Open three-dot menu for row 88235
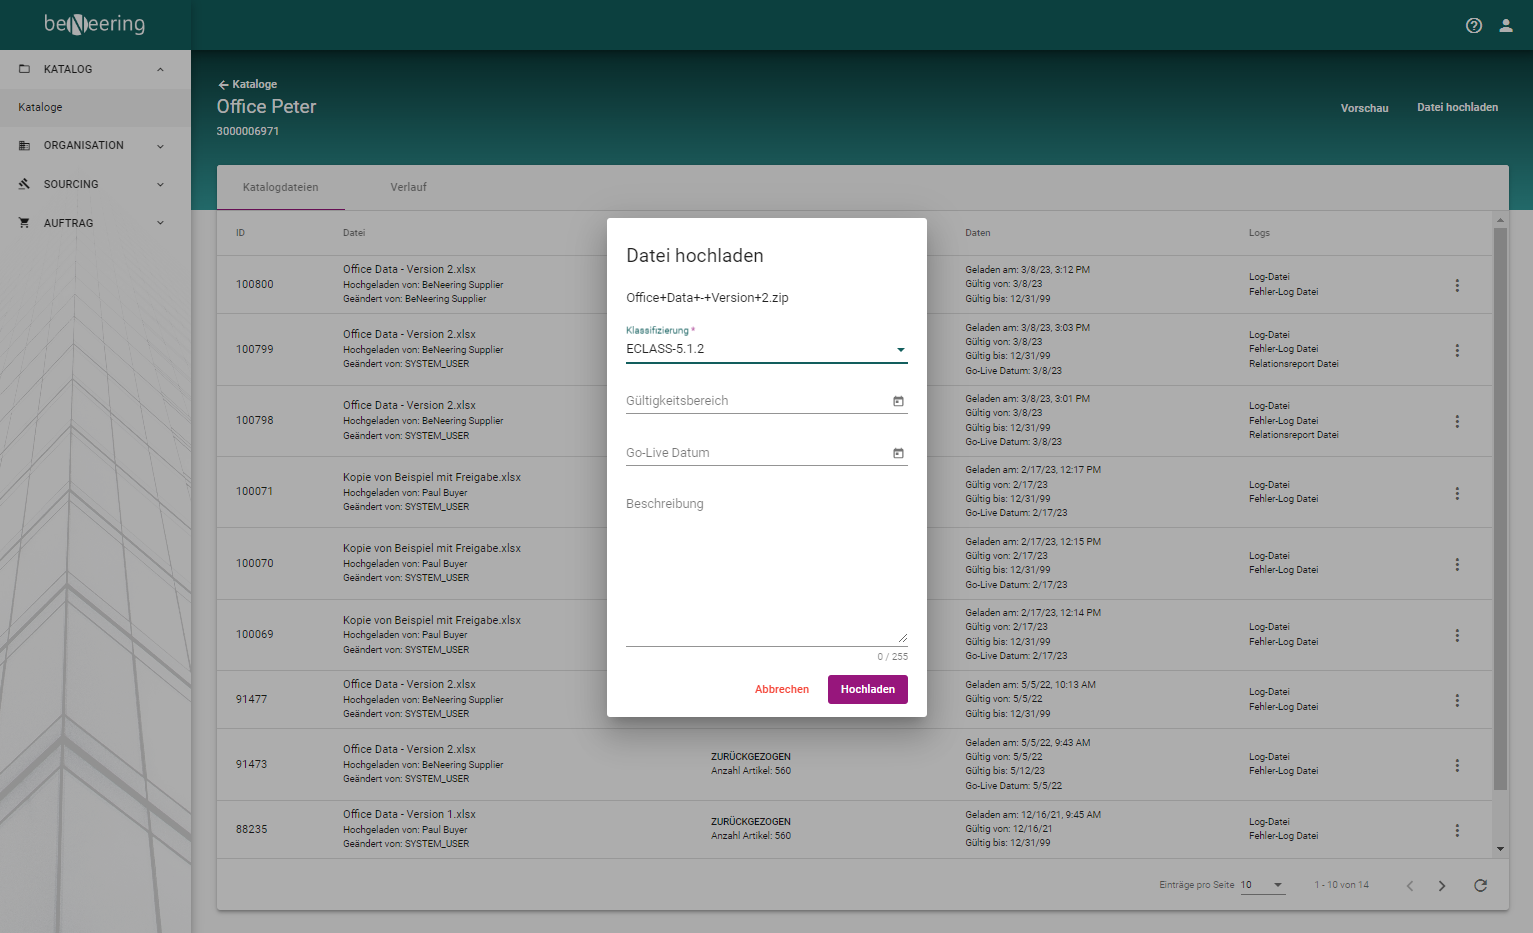The height and width of the screenshot is (933, 1533). pos(1456,830)
